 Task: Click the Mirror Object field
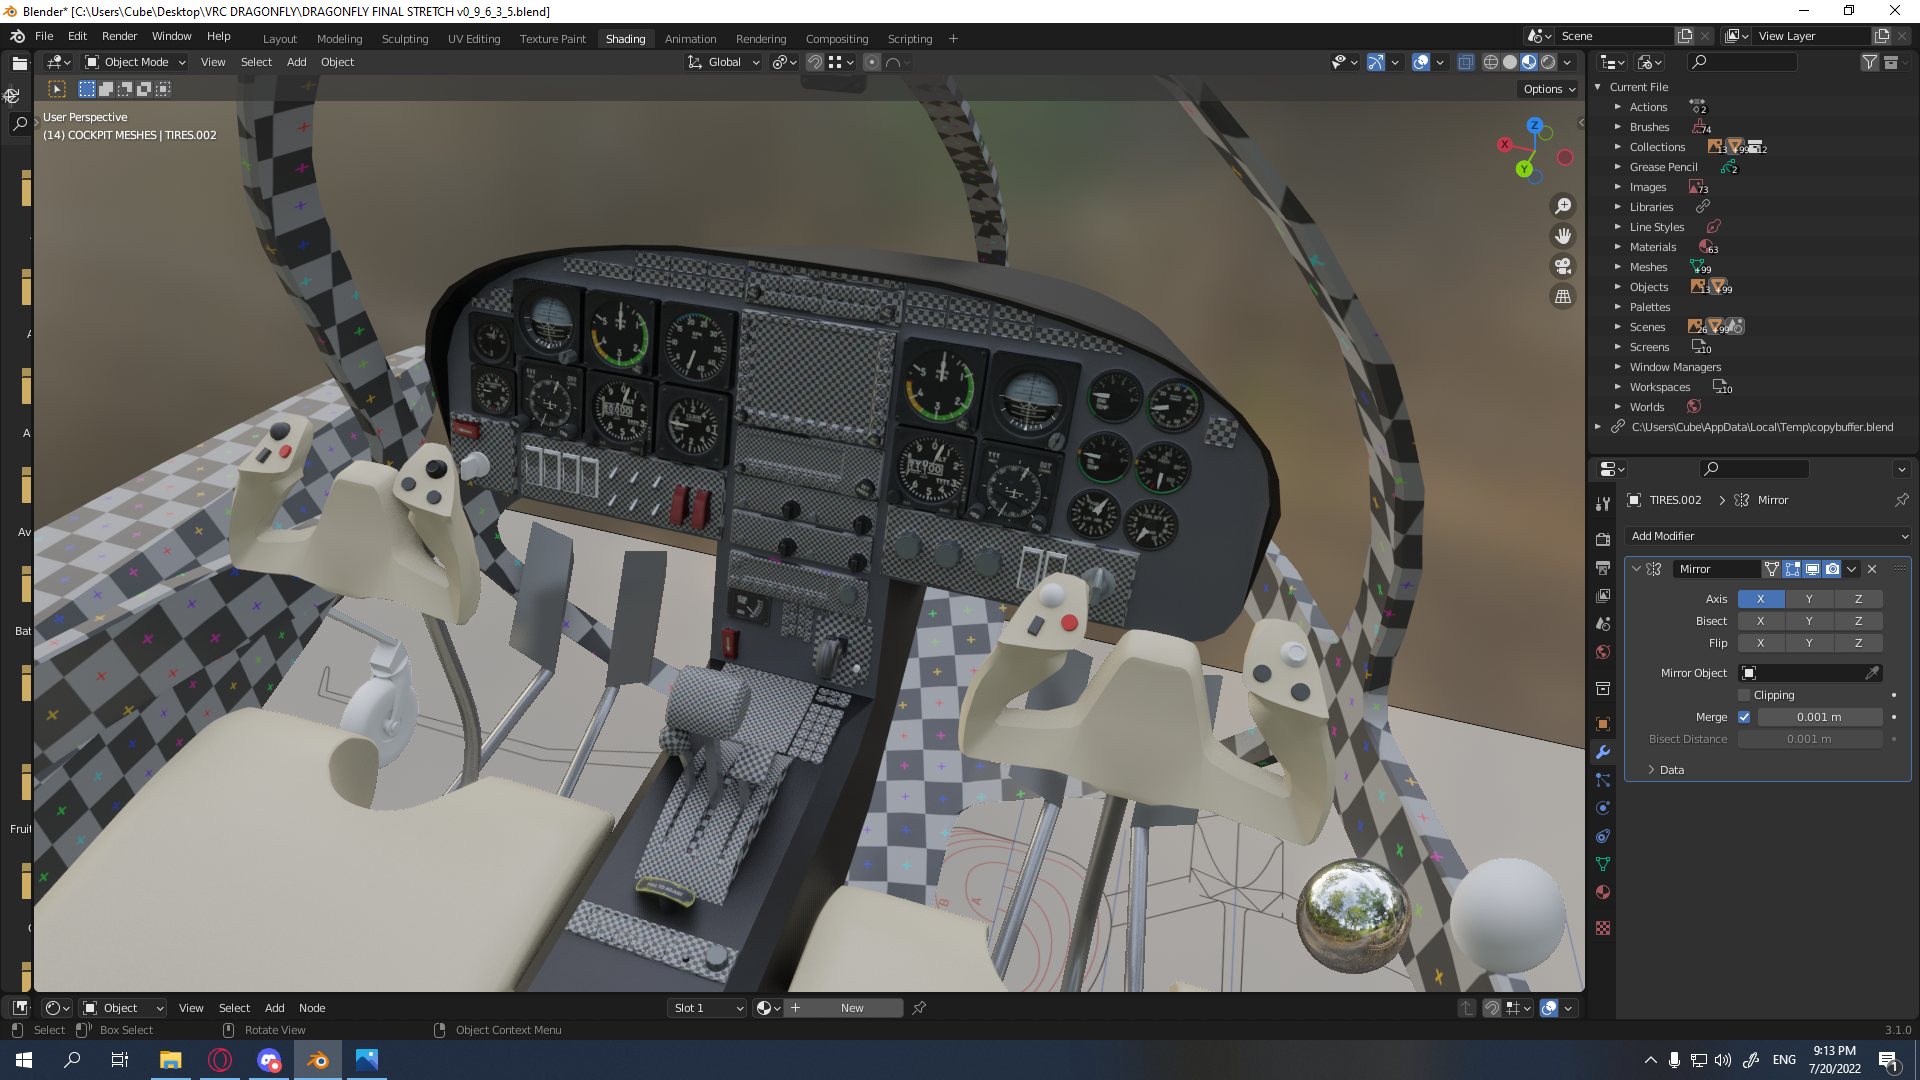(x=1810, y=673)
